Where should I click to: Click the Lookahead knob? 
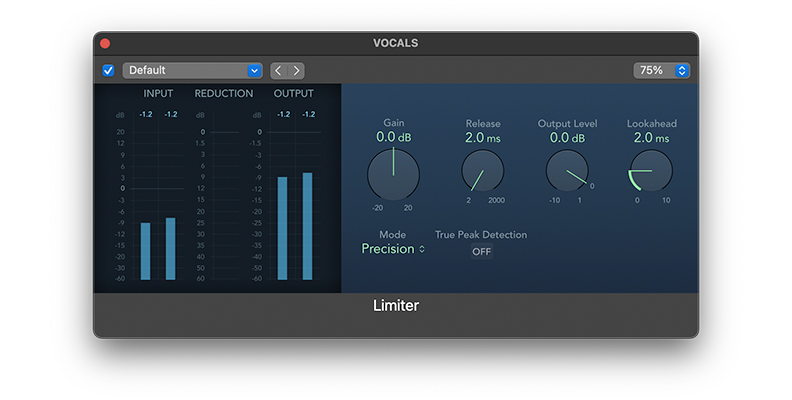[x=651, y=171]
